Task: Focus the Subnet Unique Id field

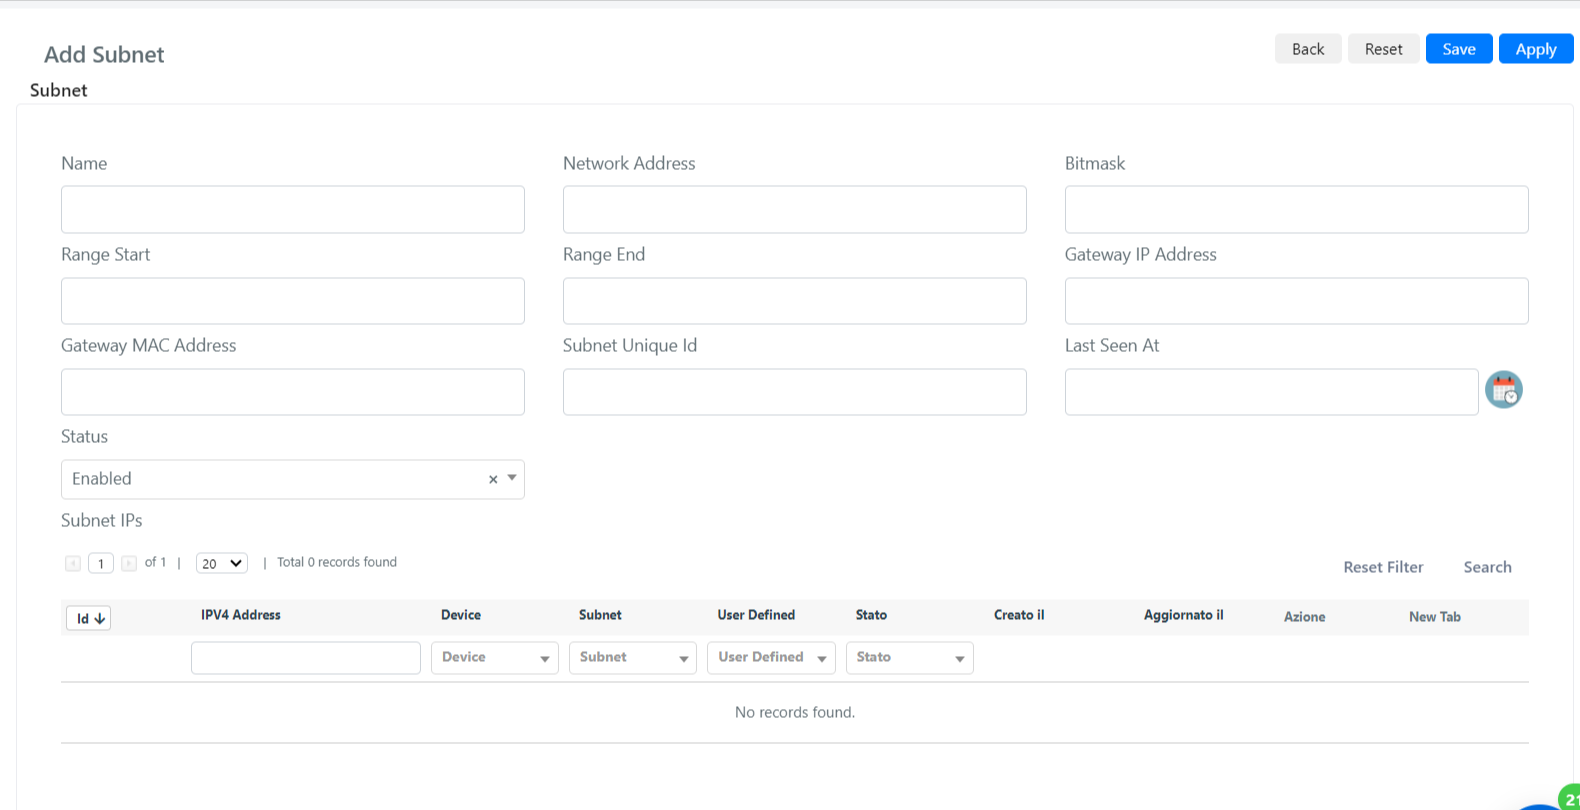Action: click(x=795, y=392)
